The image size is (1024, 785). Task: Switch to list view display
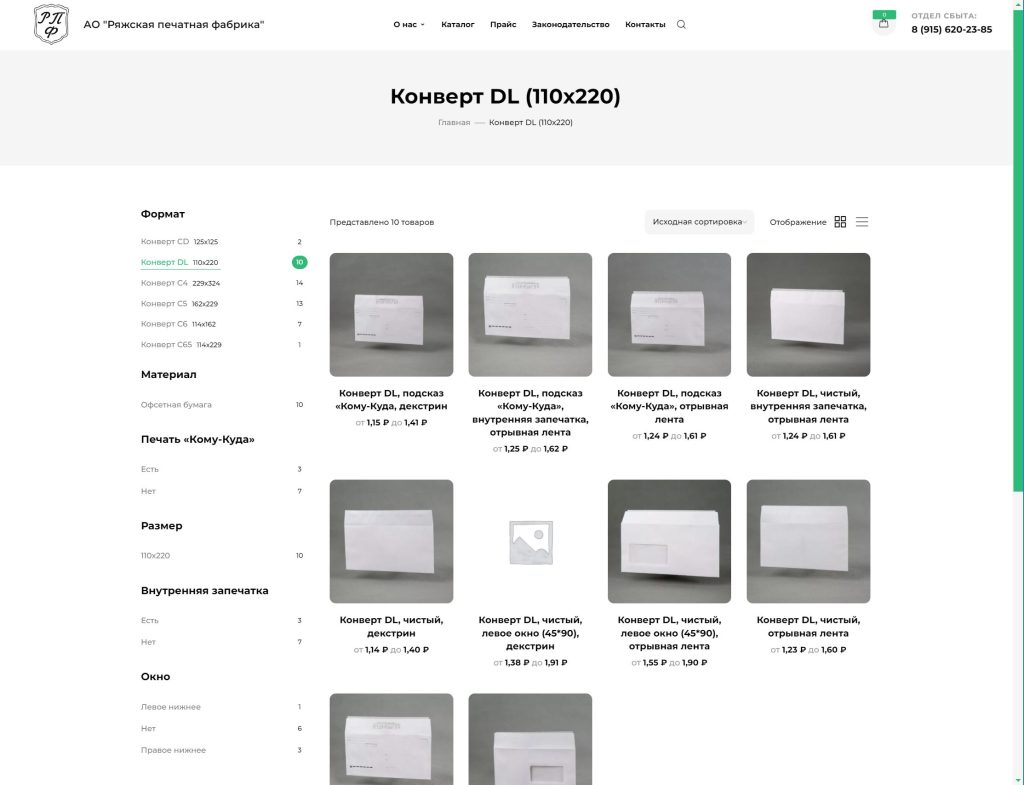(x=862, y=222)
